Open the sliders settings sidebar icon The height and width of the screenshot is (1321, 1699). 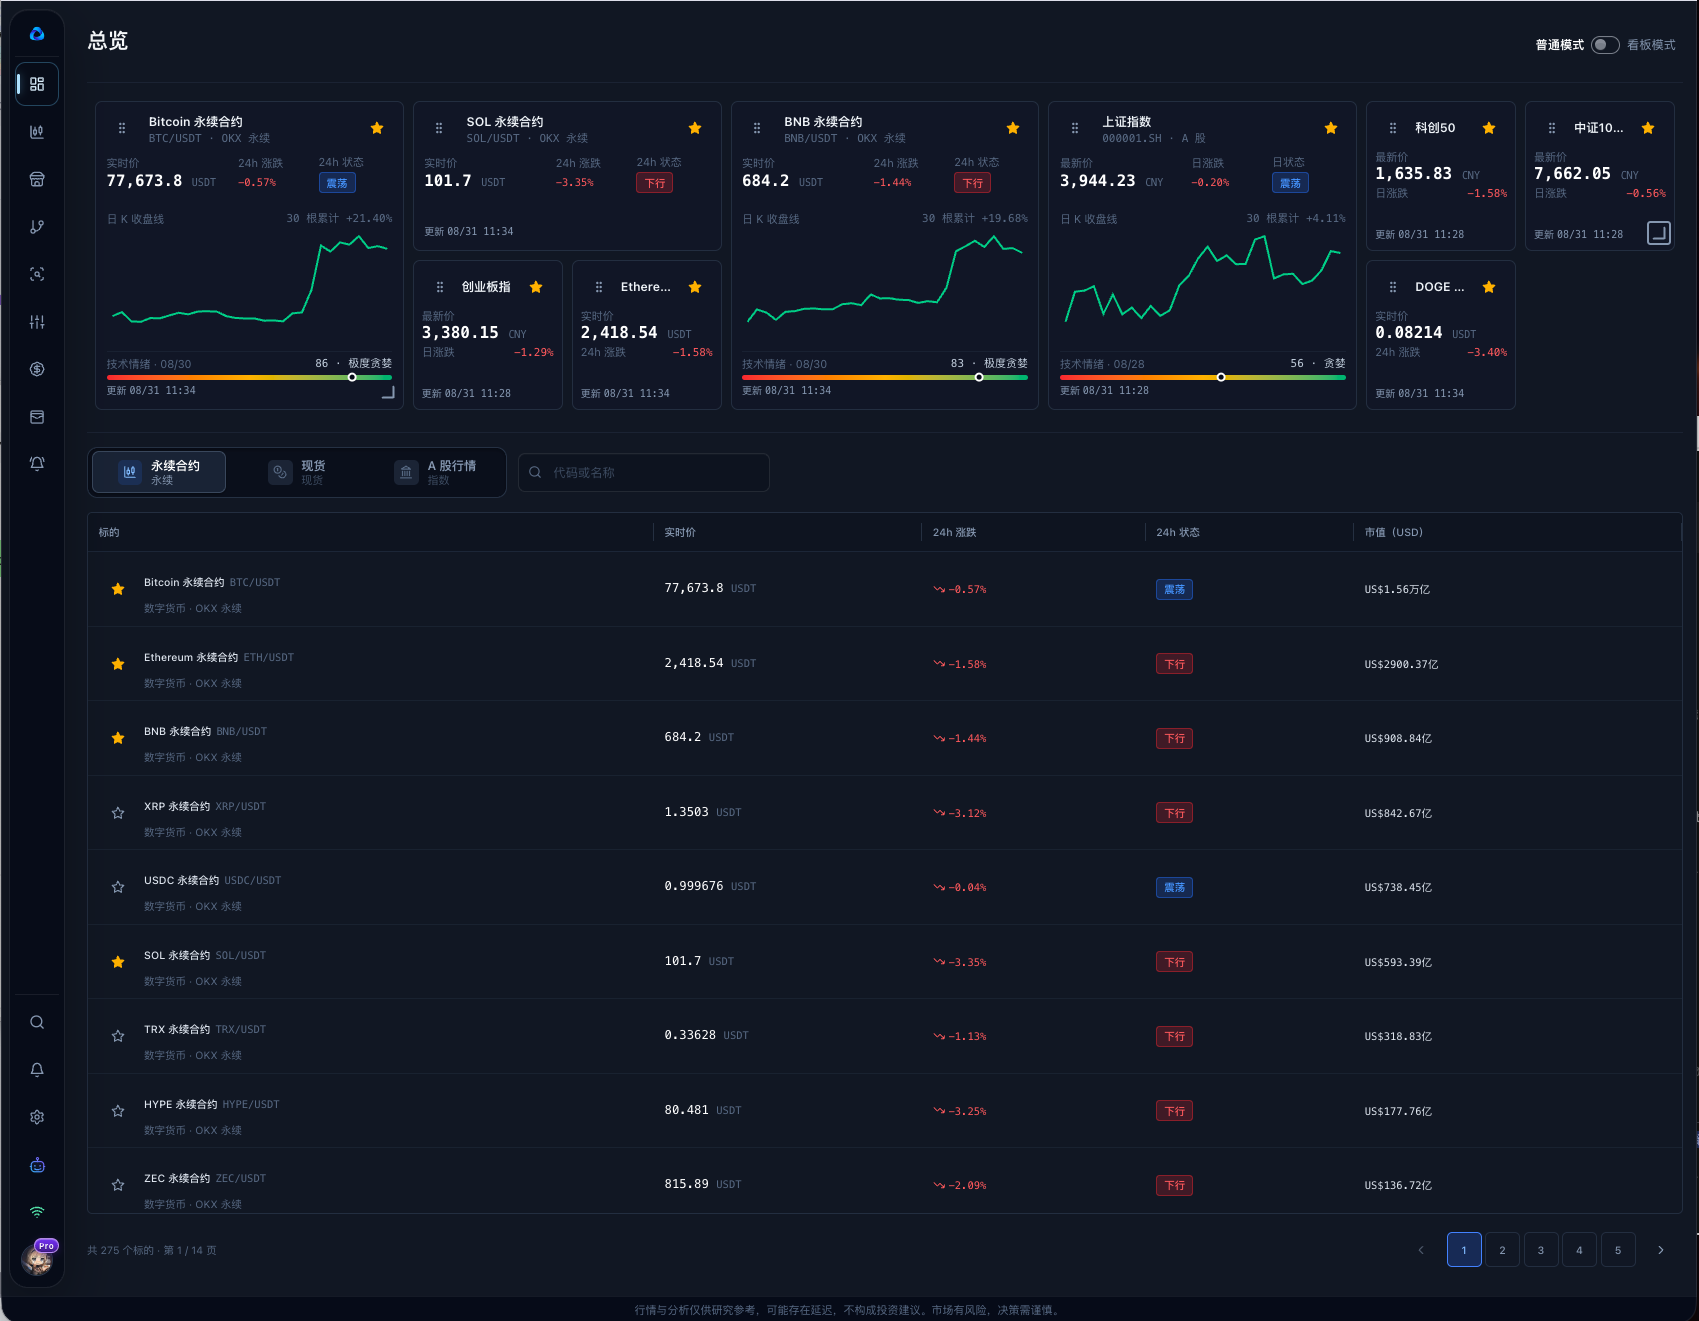(x=37, y=322)
